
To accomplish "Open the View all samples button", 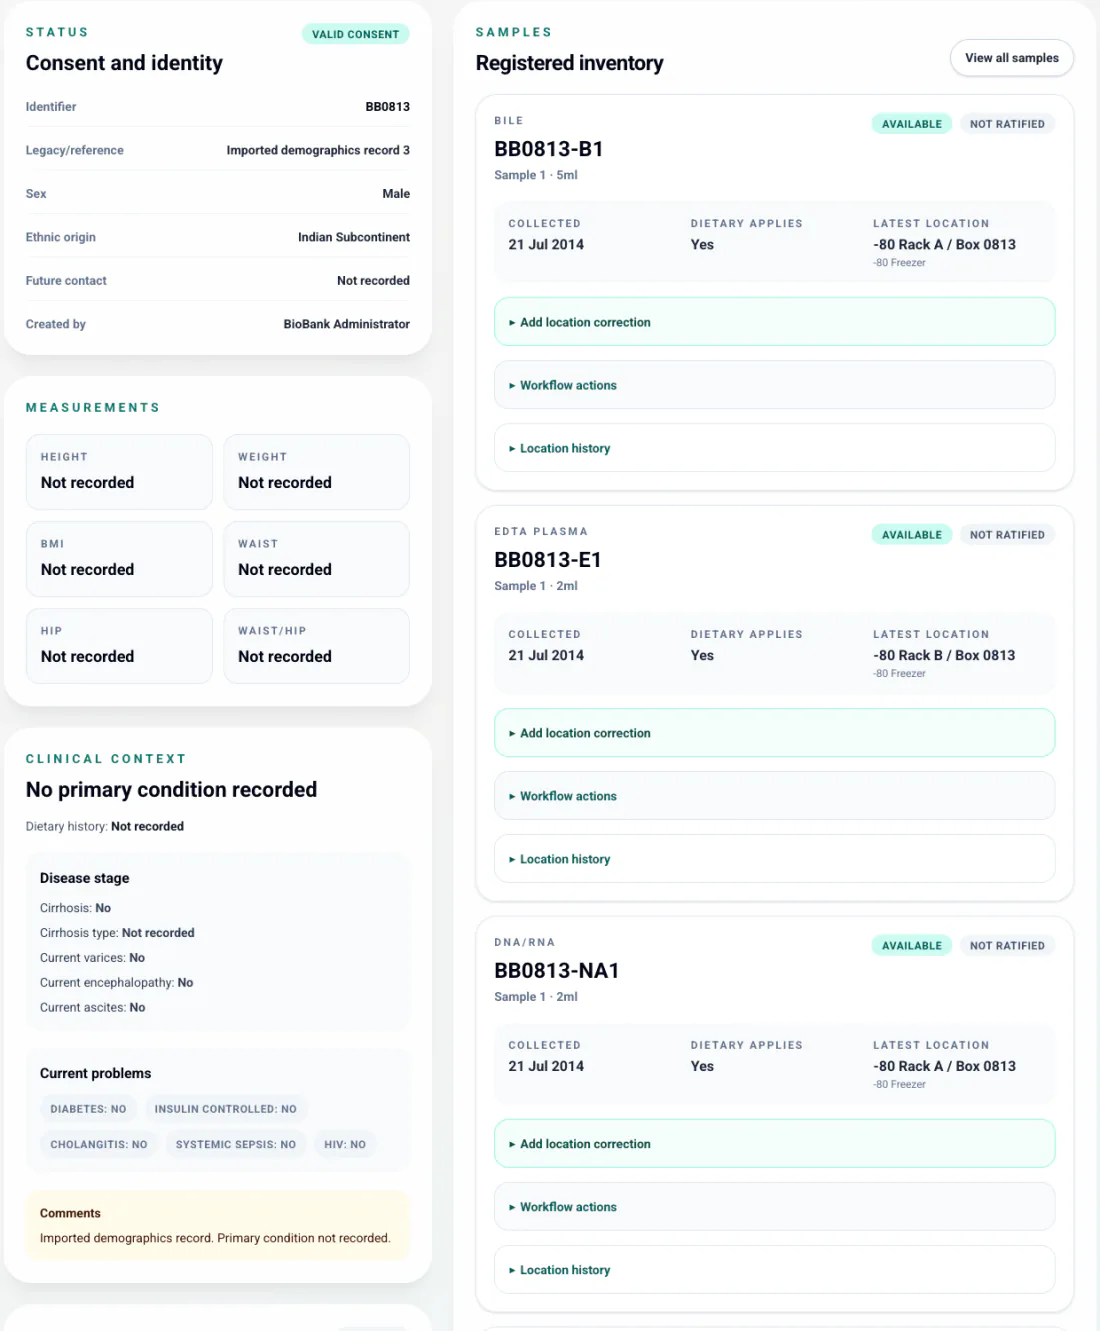I will [x=1011, y=58].
